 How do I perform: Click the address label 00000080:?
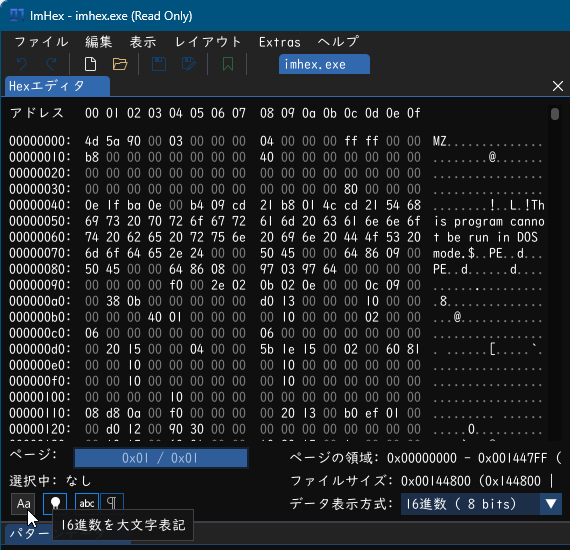coord(40,269)
